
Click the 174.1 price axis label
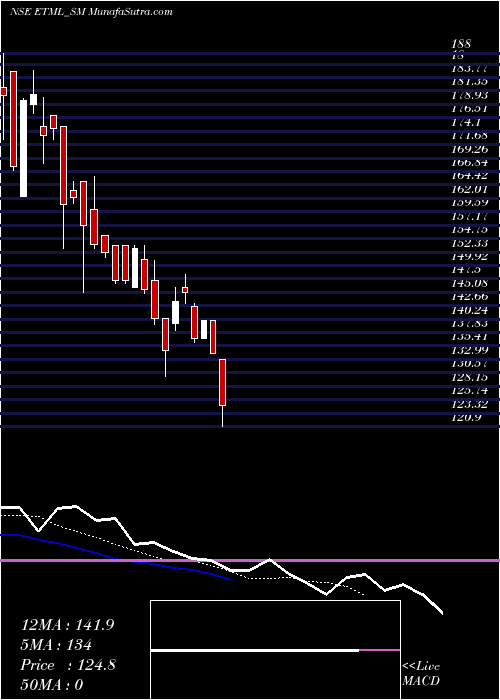466,122
